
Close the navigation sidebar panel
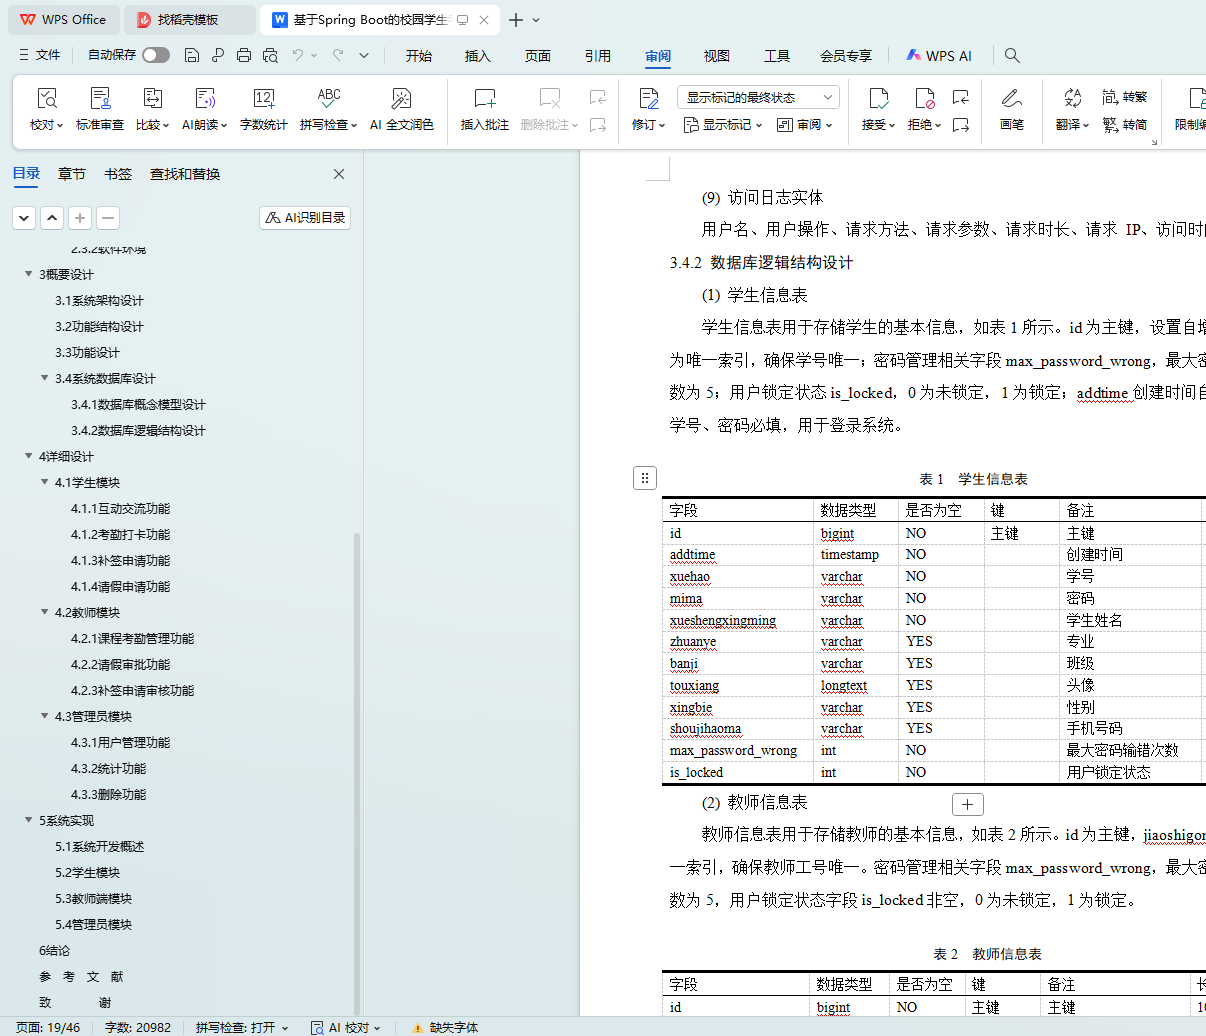pyautogui.click(x=339, y=174)
